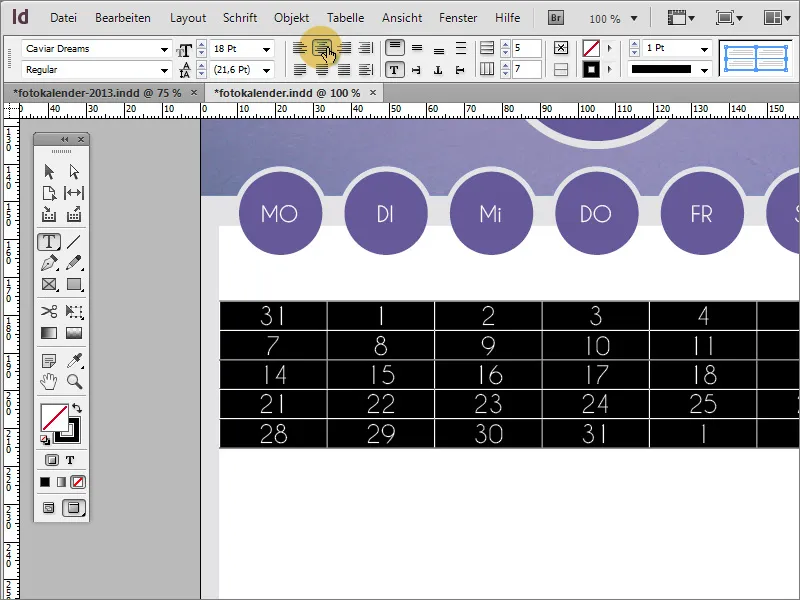Click the number of columns field
Viewport: 800px width, 600px height.
coord(526,69)
